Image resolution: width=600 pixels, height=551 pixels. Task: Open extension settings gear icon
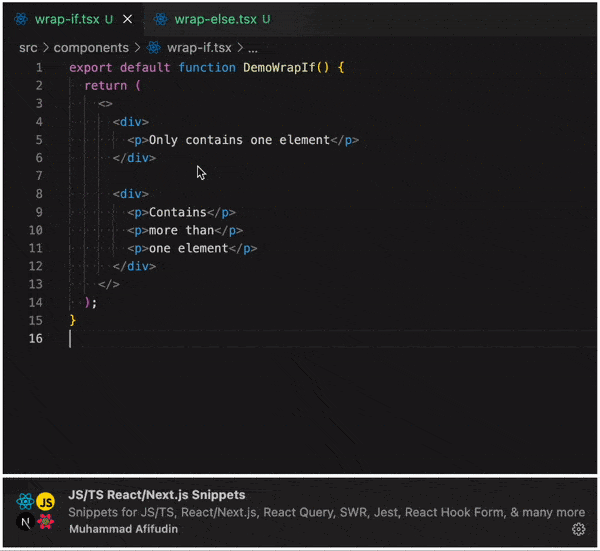578,529
